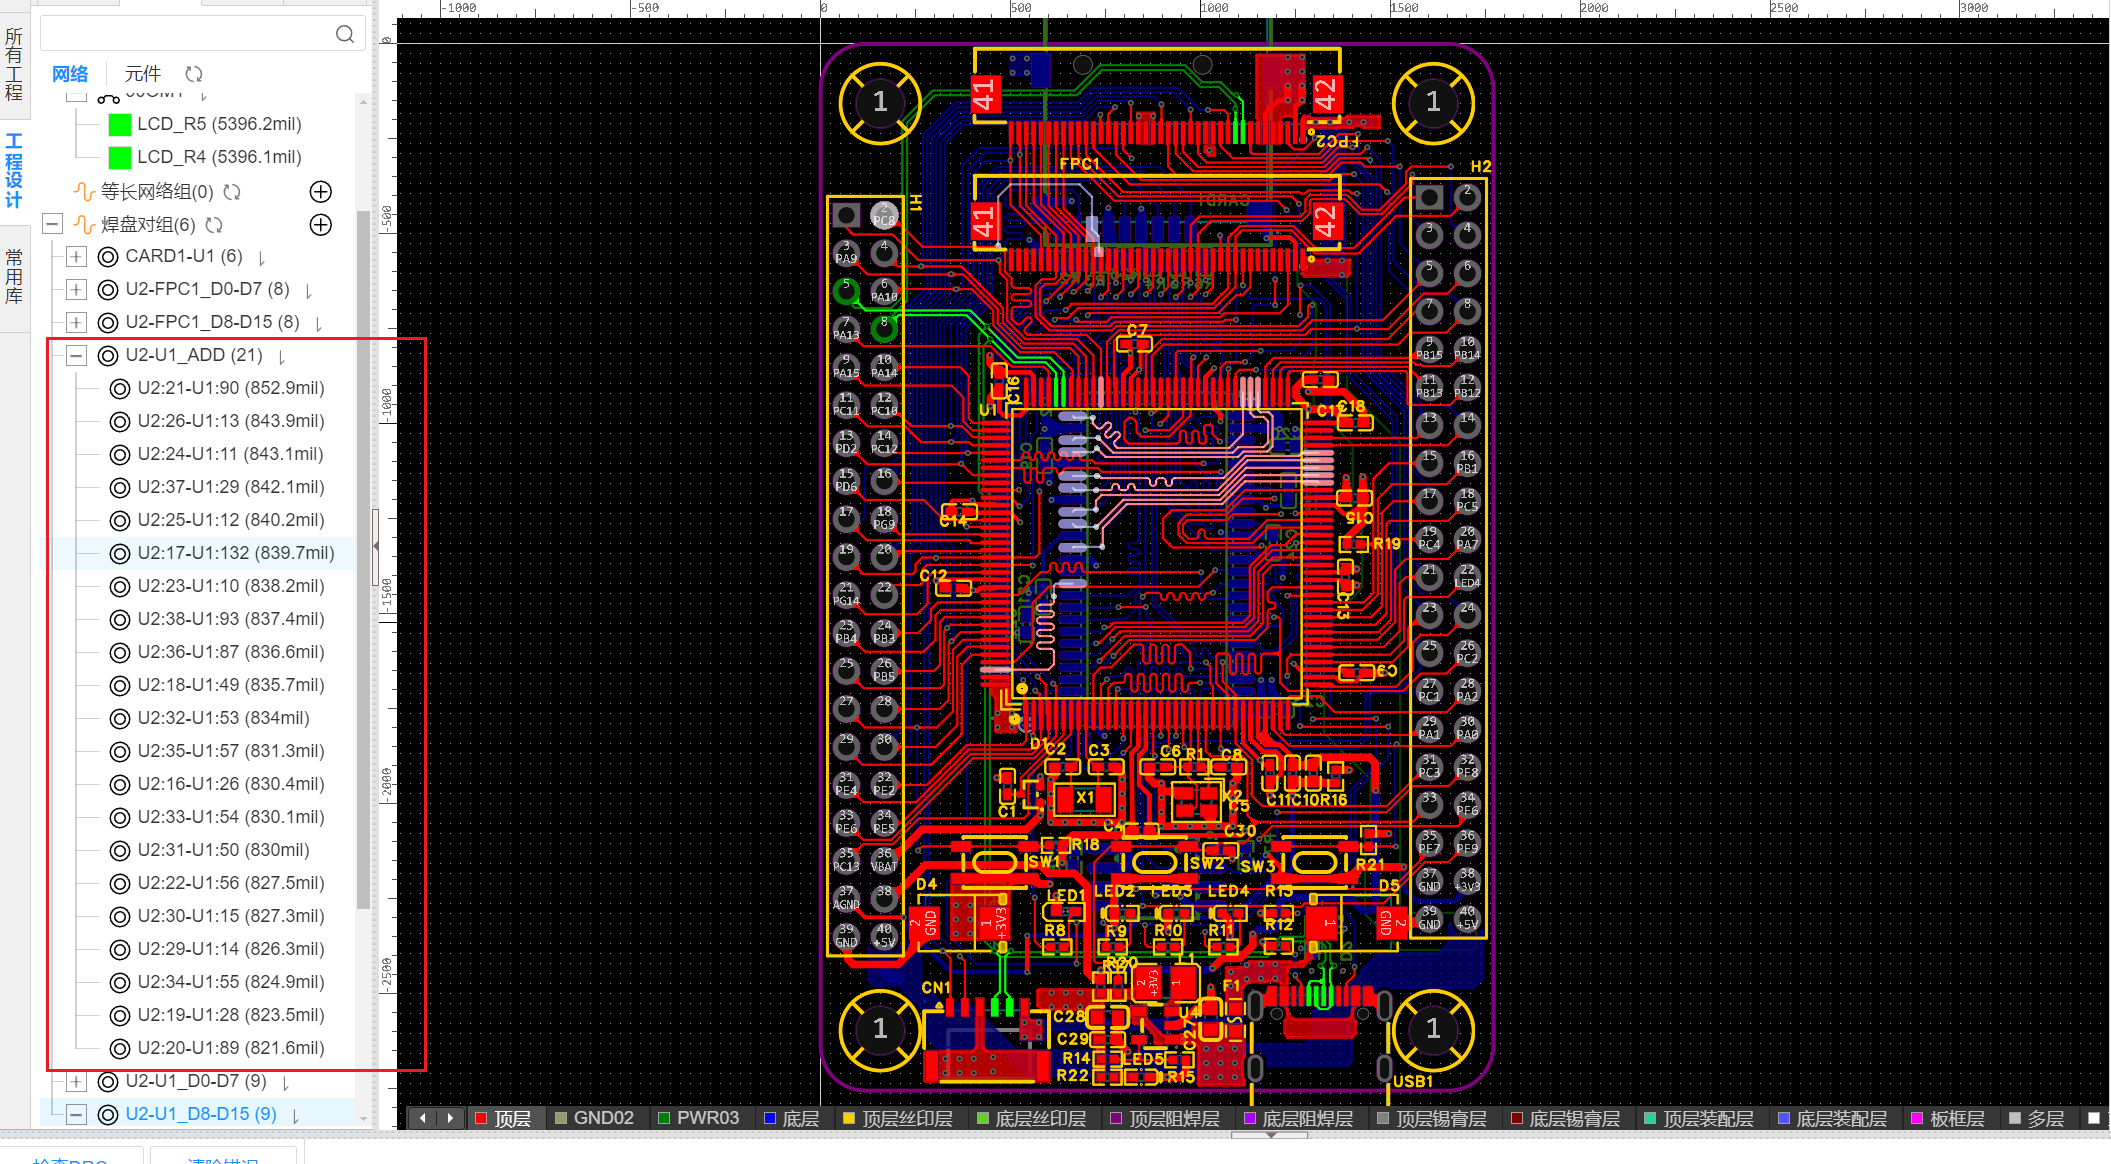Image resolution: width=2111 pixels, height=1164 pixels.
Task: Collapse the U2-U1_ADD group
Action: (76, 355)
